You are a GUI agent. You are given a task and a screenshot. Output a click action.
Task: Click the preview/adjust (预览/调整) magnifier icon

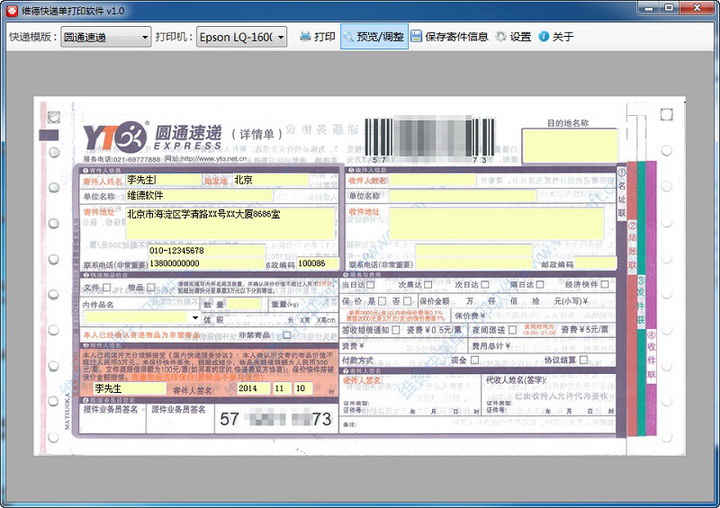349,36
